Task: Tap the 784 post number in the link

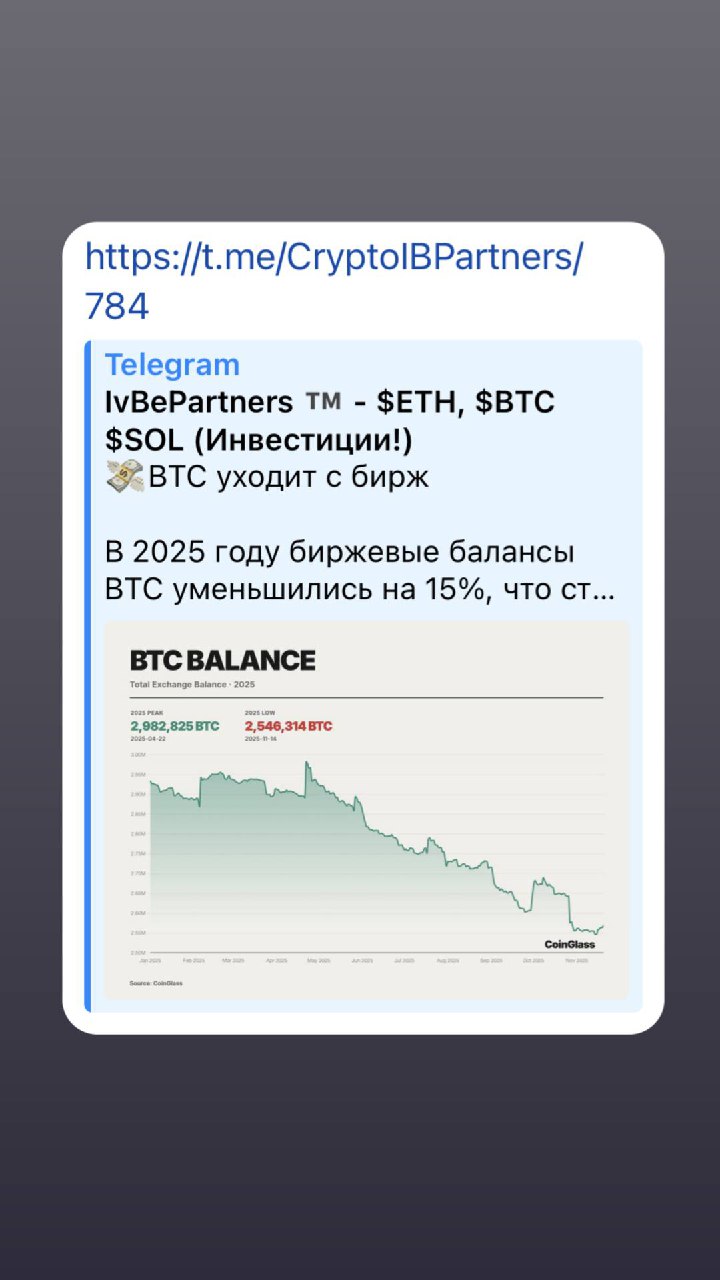Action: click(117, 306)
